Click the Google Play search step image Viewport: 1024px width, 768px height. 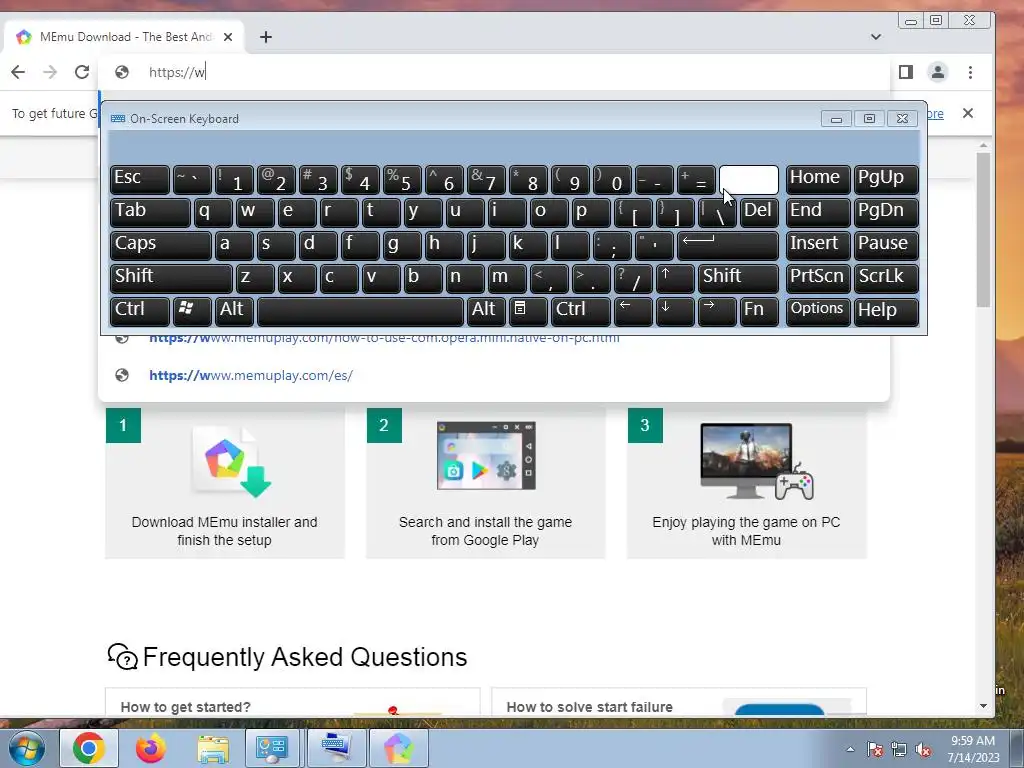486,455
